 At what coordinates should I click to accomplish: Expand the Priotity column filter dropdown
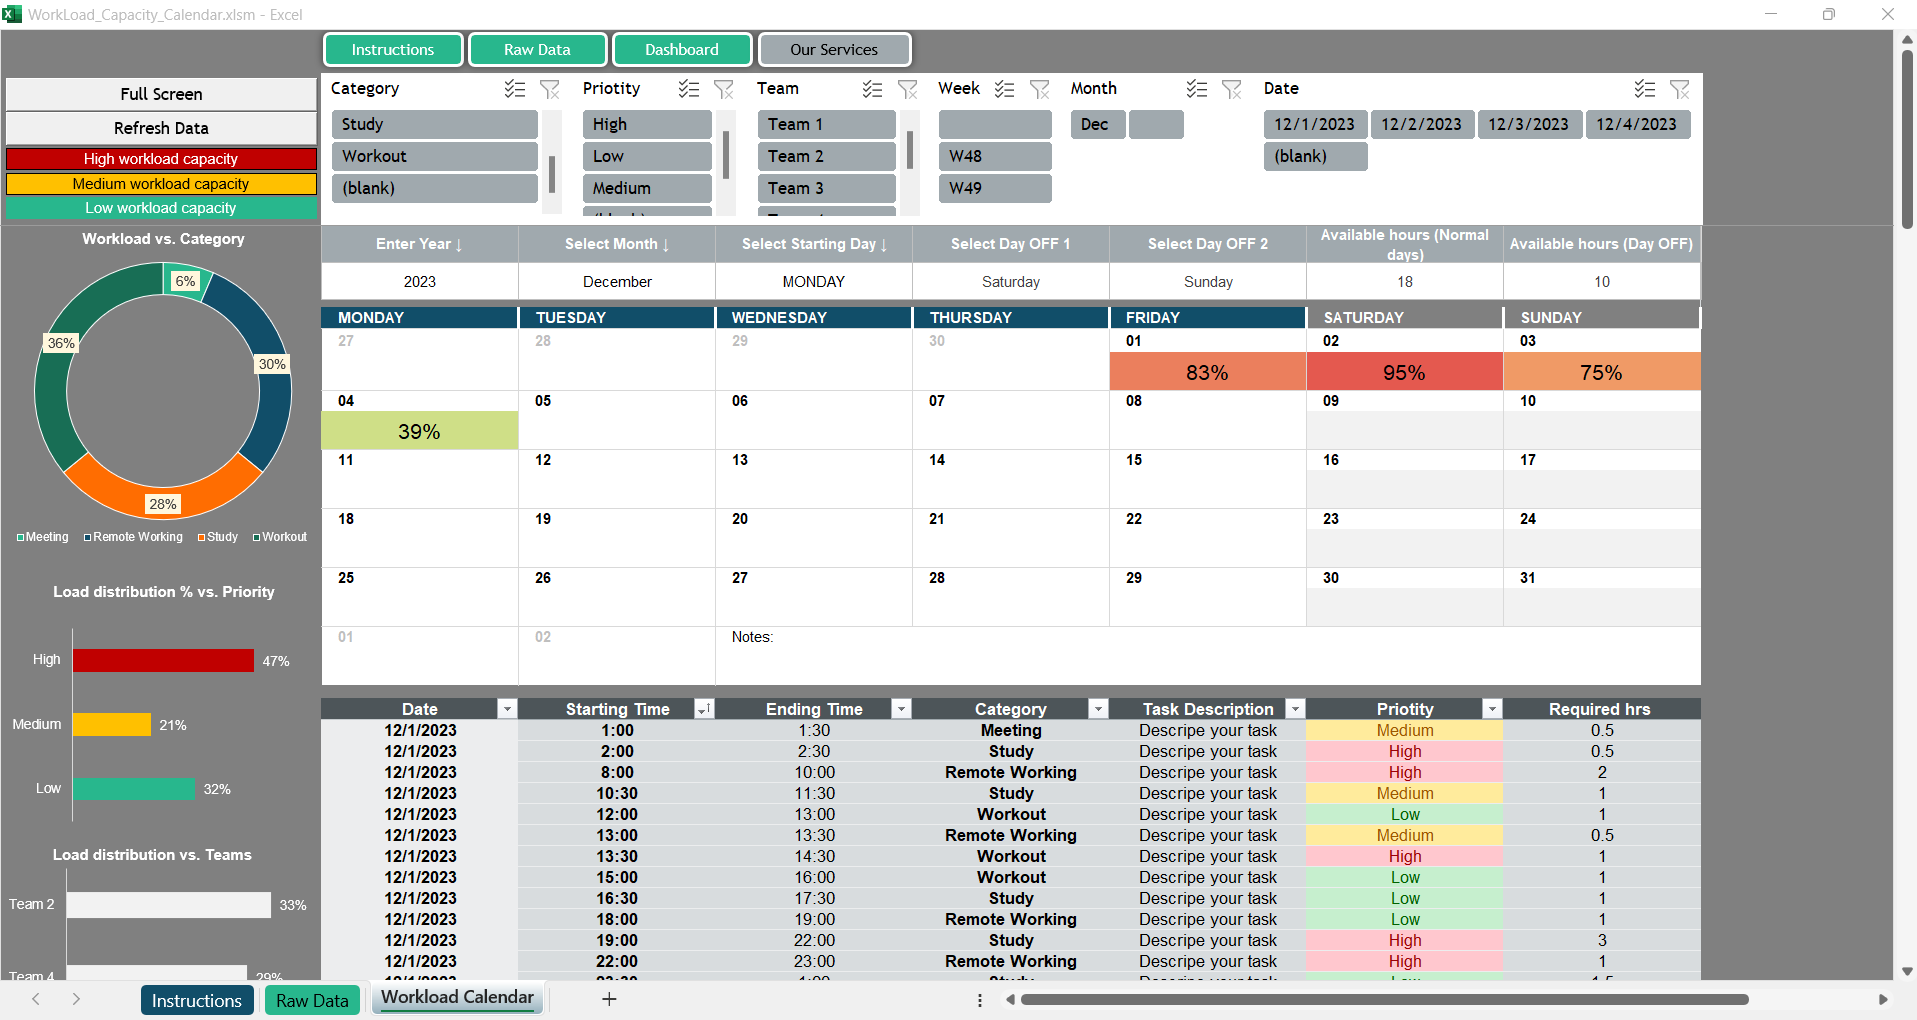click(1492, 709)
